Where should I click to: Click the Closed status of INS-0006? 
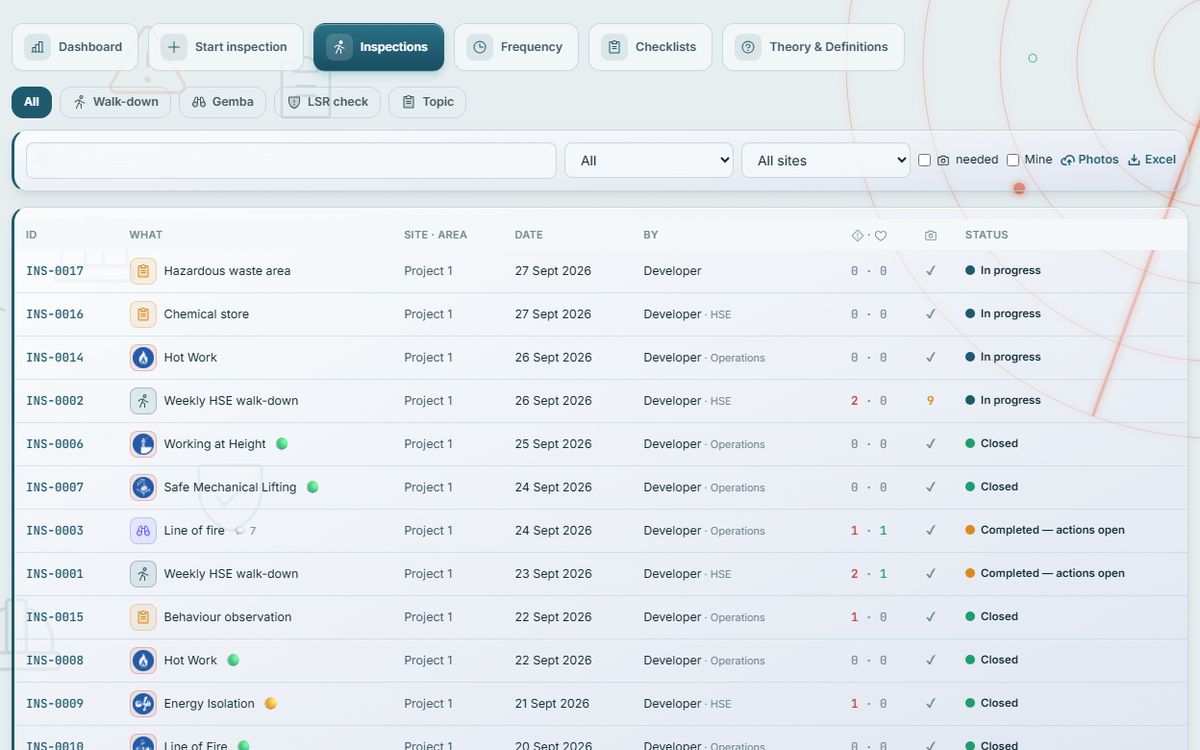tap(992, 444)
